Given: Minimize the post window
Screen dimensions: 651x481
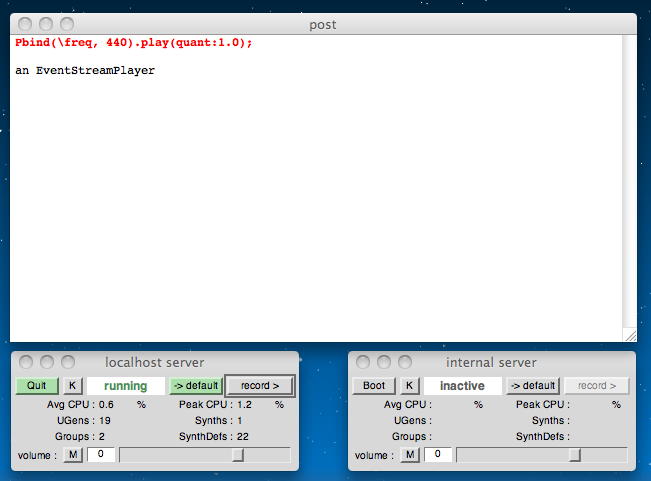Looking at the screenshot, I should [x=46, y=24].
